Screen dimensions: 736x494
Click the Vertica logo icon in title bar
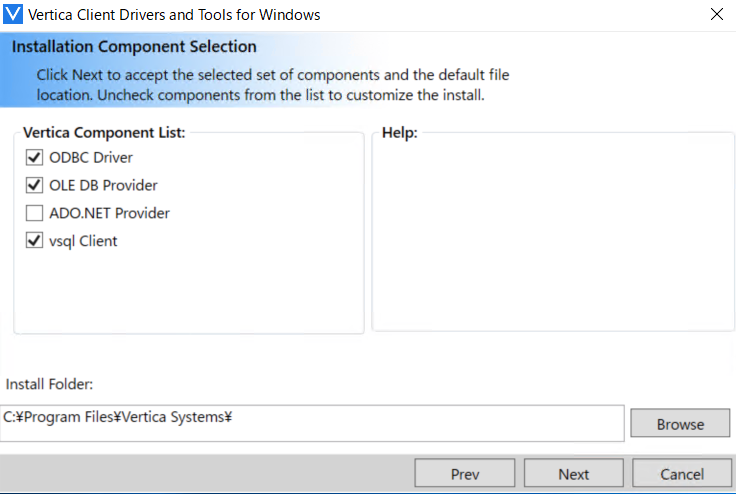click(13, 15)
